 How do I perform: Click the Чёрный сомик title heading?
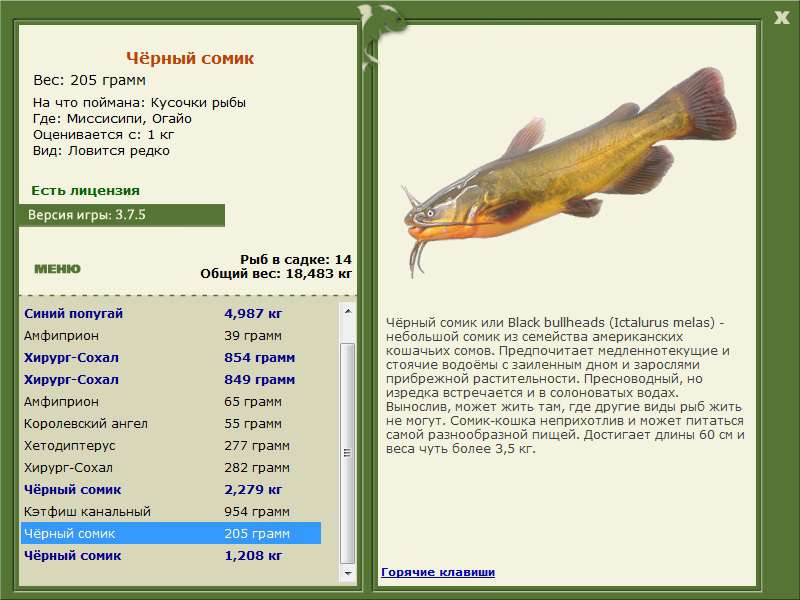click(190, 58)
